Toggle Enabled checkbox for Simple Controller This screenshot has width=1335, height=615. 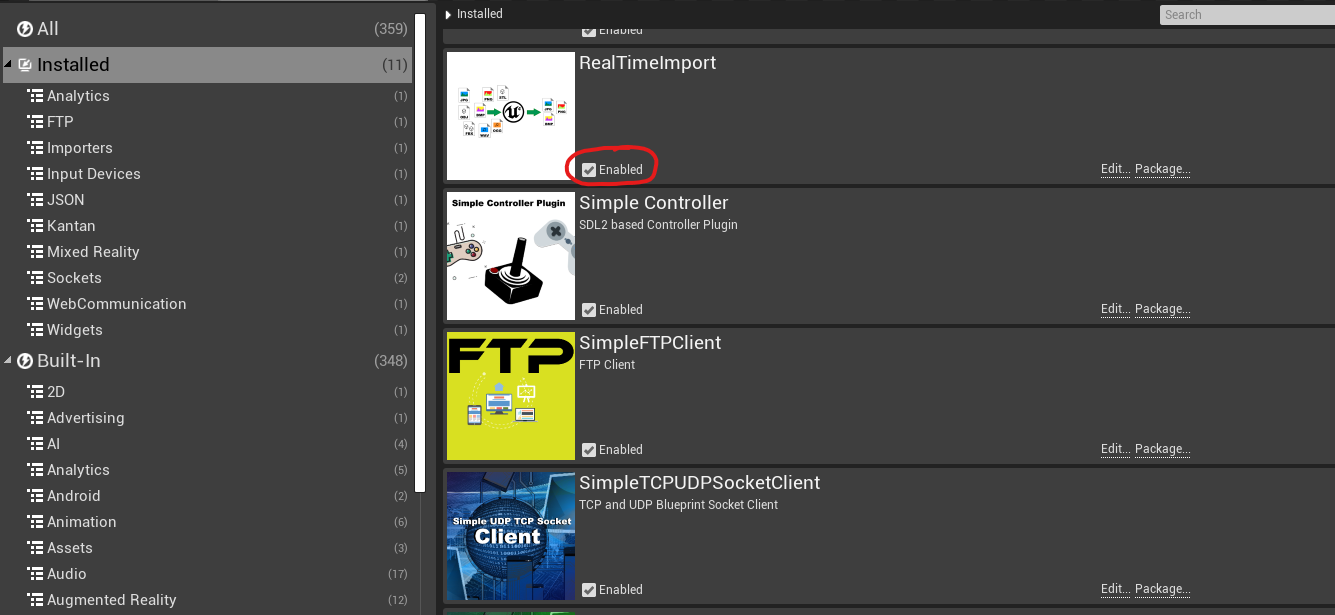pos(589,310)
